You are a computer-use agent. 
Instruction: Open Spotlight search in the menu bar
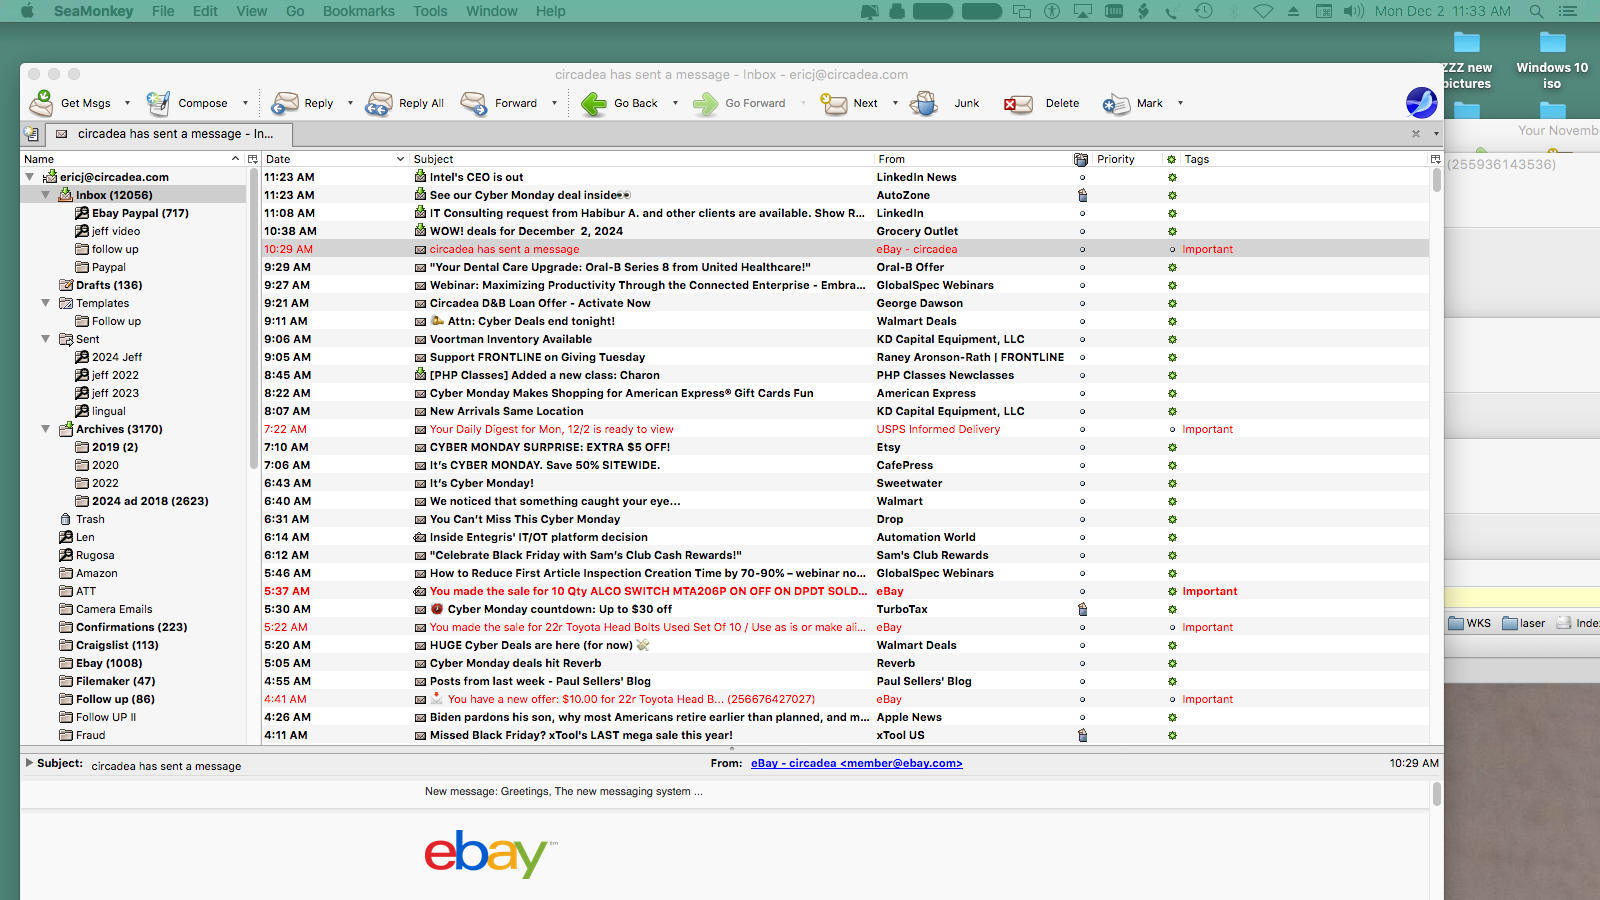click(1535, 11)
